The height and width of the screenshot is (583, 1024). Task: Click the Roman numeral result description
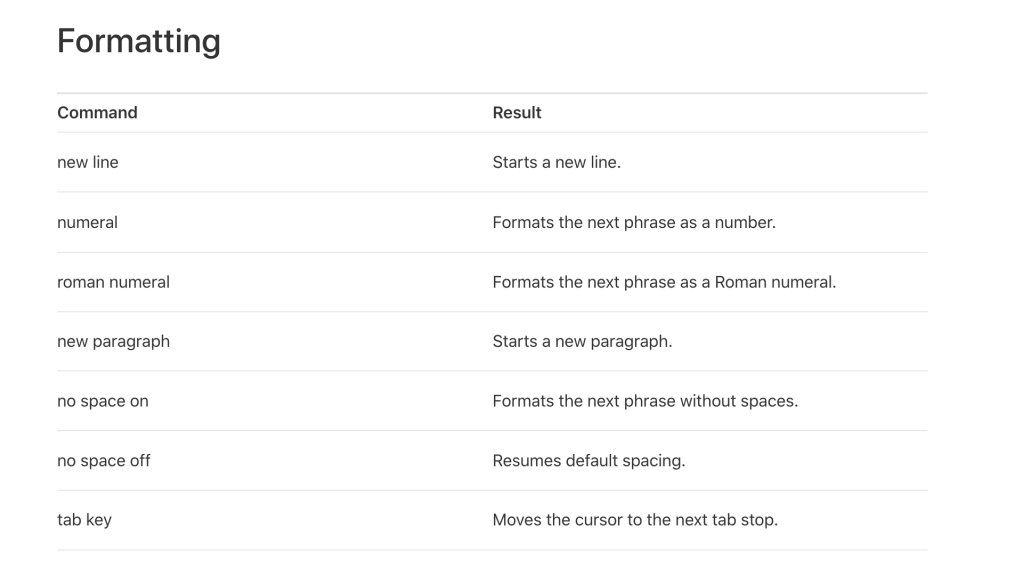[x=664, y=282]
